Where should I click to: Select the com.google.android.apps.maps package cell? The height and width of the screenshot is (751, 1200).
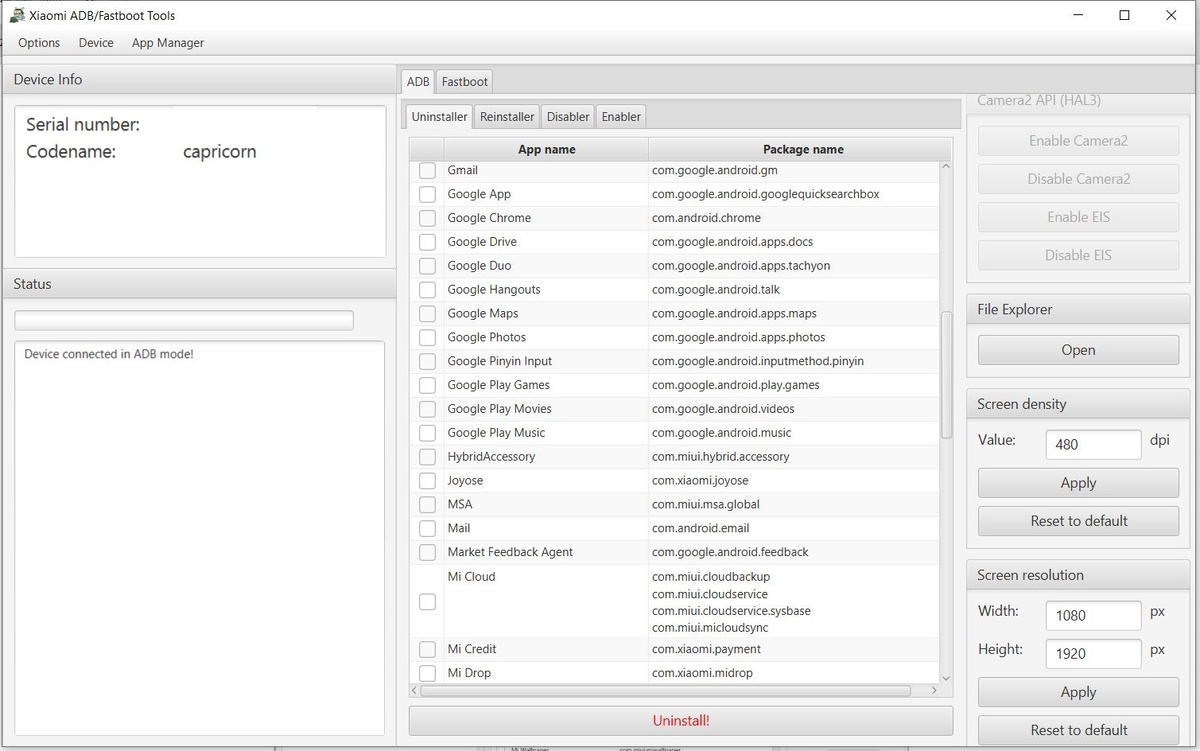[794, 314]
